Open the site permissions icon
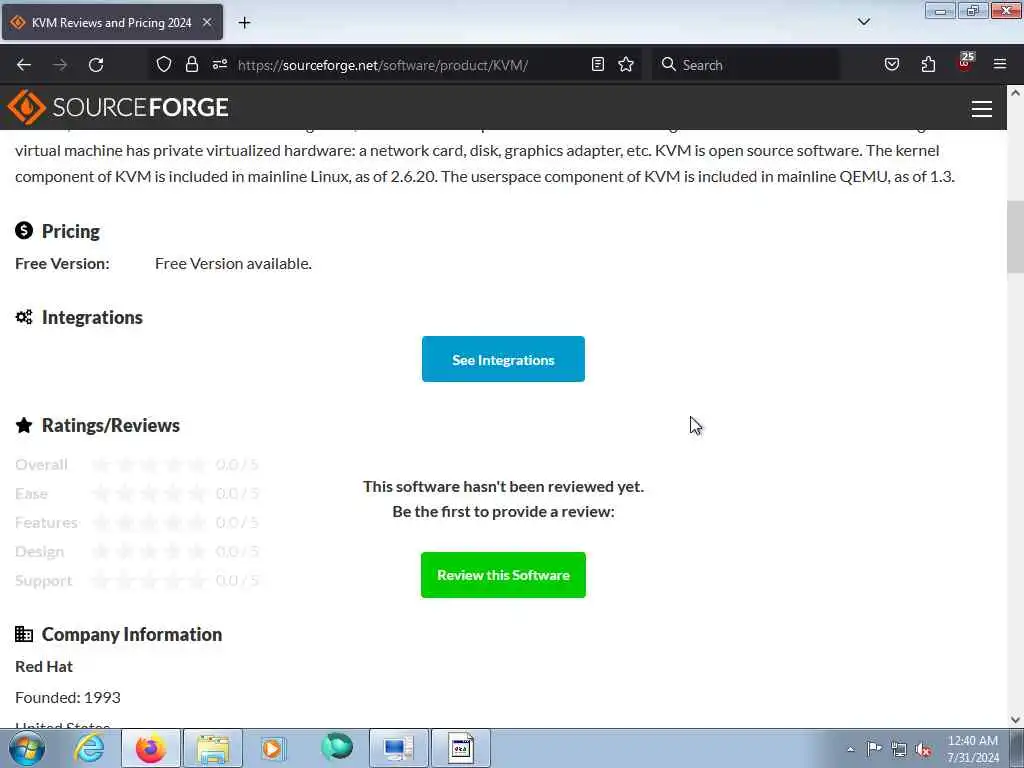This screenshot has width=1024, height=768. (219, 64)
